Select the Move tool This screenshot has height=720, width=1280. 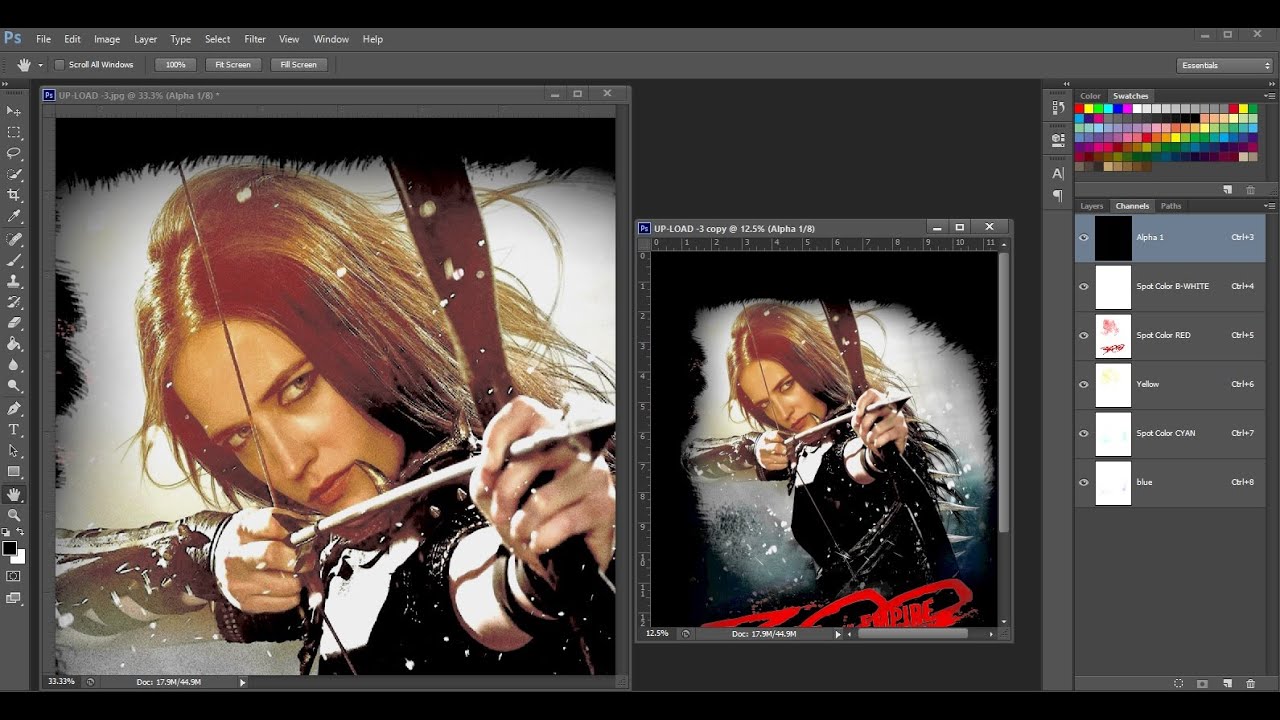point(14,111)
